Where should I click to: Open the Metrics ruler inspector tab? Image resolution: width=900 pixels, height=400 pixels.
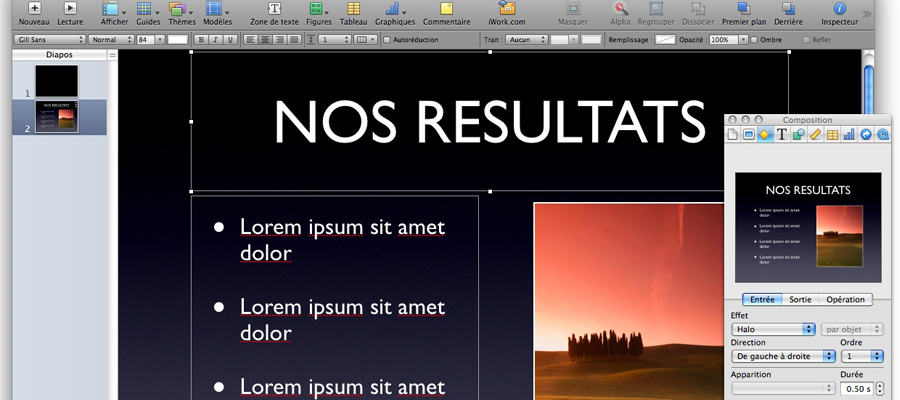pos(815,134)
